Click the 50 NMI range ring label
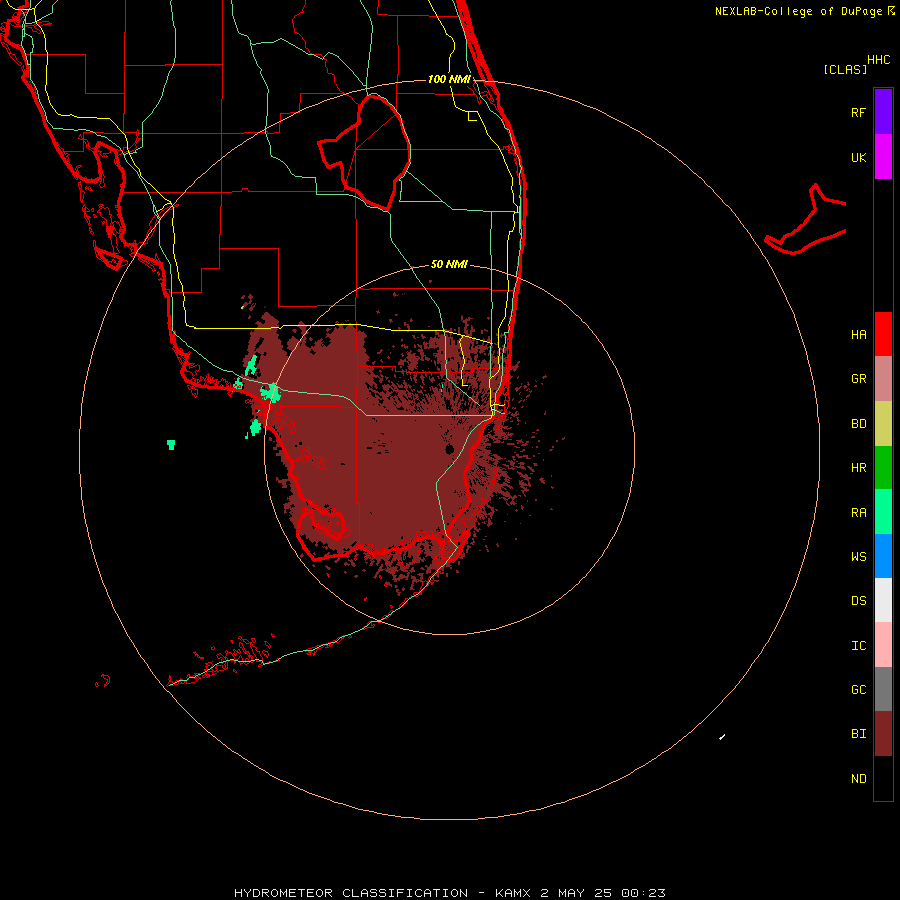Screen dimensions: 900x900 449,265
